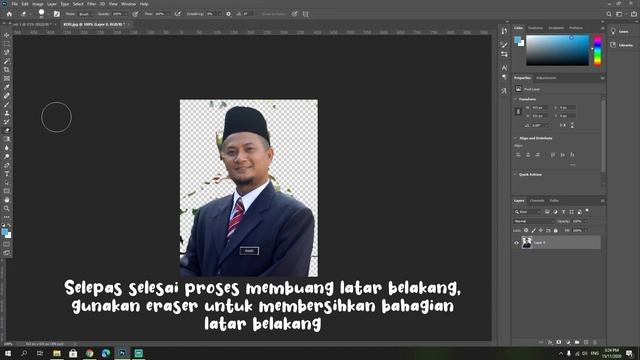Viewport: 640px width, 360px height.
Task: Select the Layer 0 thumbnail
Action: point(527,243)
